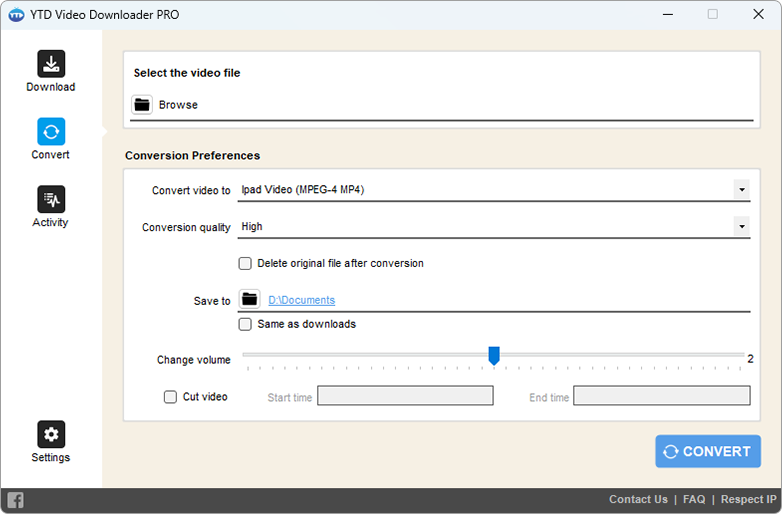This screenshot has width=782, height=514.
Task: Select the Convert sidebar icon
Action: [x=51, y=132]
